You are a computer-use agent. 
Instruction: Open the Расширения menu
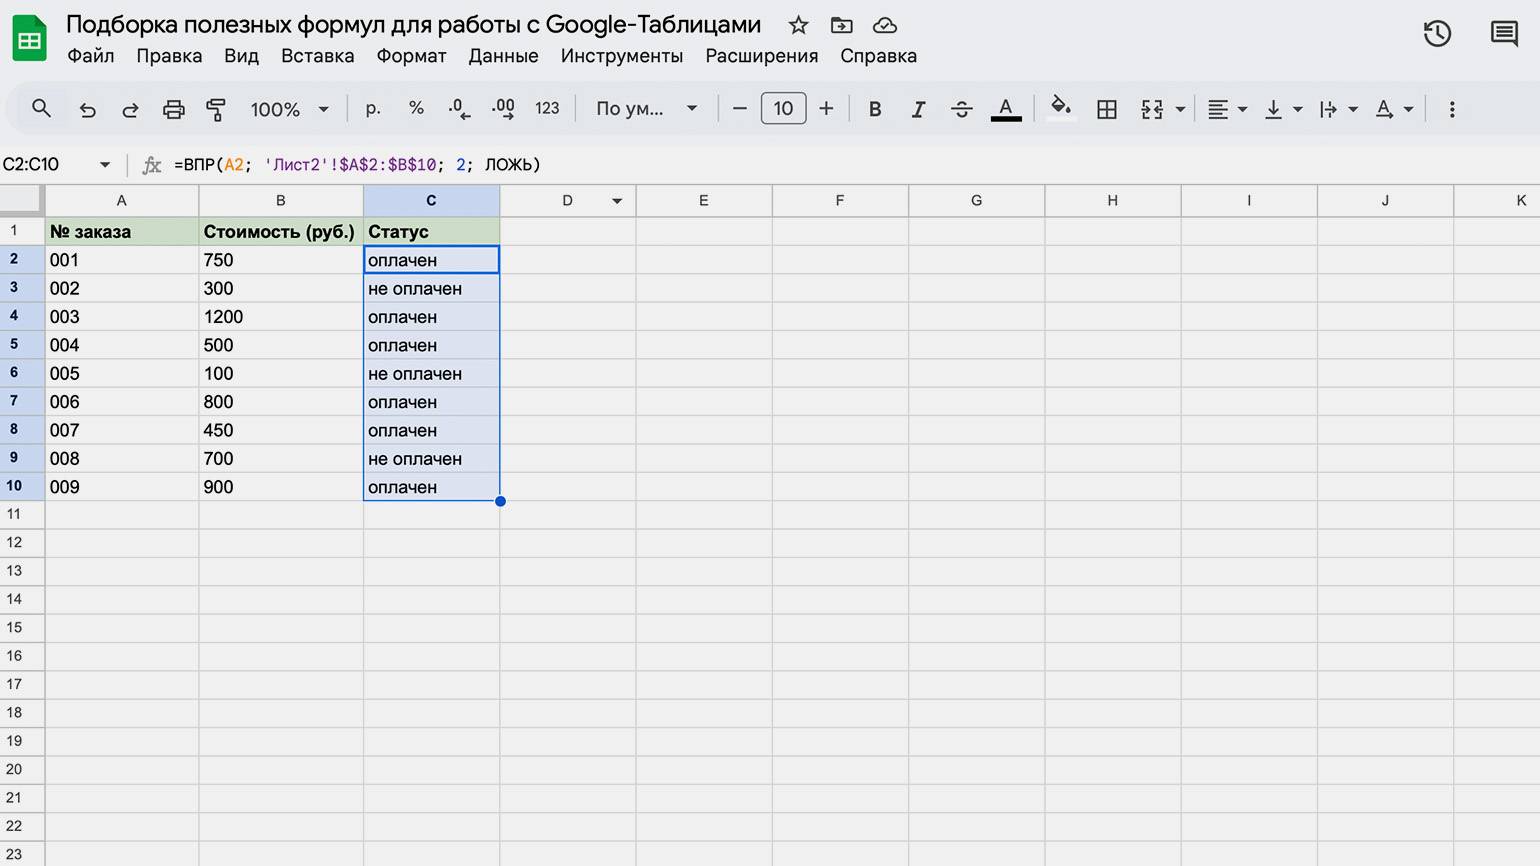tap(761, 56)
